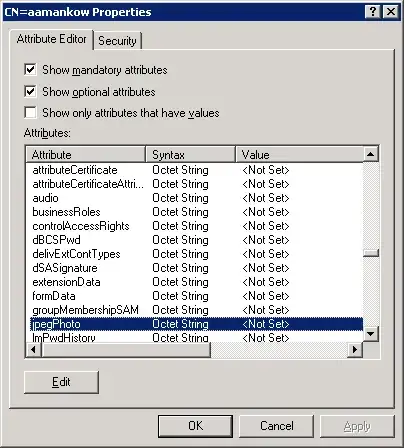Confirm with the OK button
The width and height of the screenshot is (404, 448).
[x=195, y=426]
